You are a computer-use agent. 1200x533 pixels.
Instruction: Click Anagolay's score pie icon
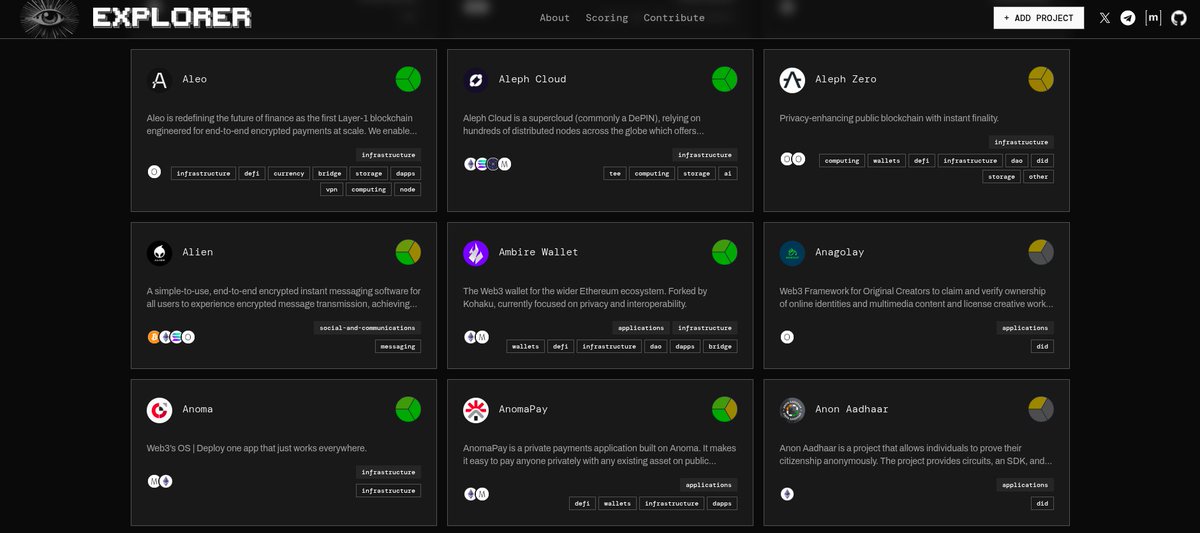pos(1041,252)
